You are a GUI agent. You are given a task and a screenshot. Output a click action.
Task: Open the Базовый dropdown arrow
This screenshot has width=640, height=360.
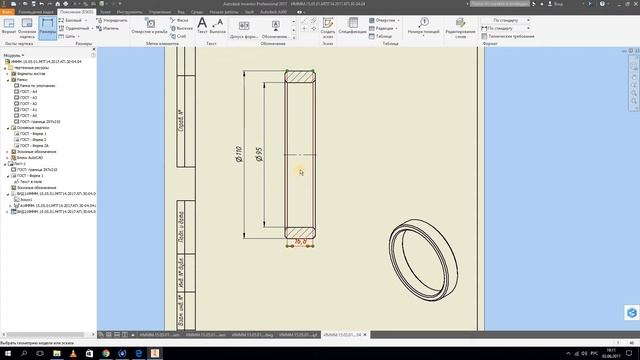pyautogui.click(x=86, y=20)
